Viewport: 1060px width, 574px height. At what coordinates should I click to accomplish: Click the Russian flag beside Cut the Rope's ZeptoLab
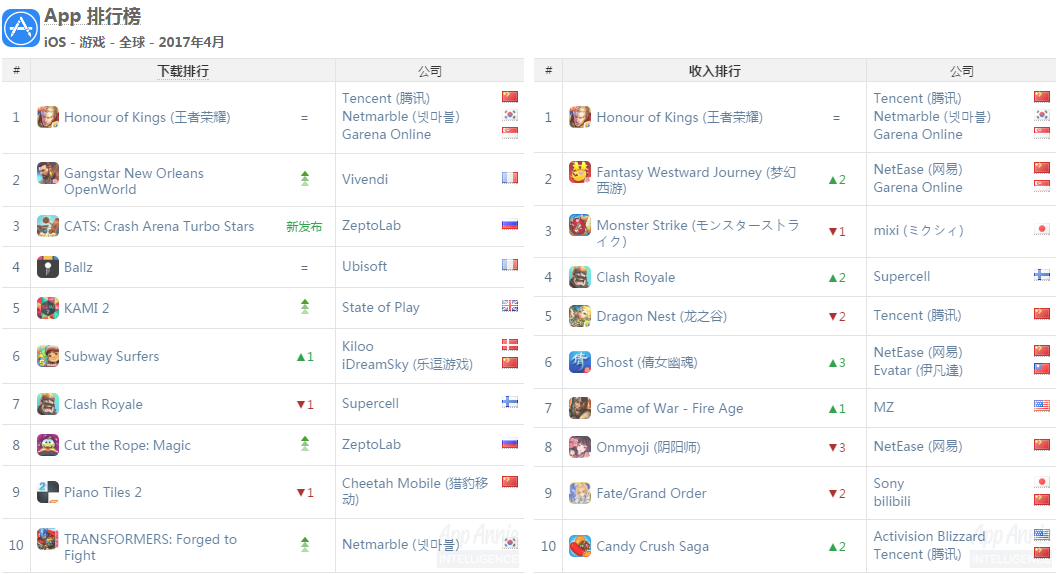[510, 444]
